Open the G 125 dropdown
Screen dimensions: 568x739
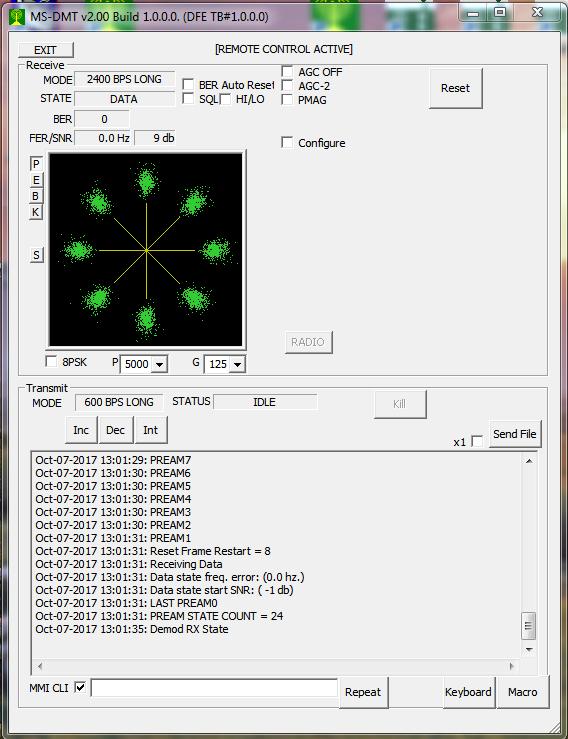(238, 364)
